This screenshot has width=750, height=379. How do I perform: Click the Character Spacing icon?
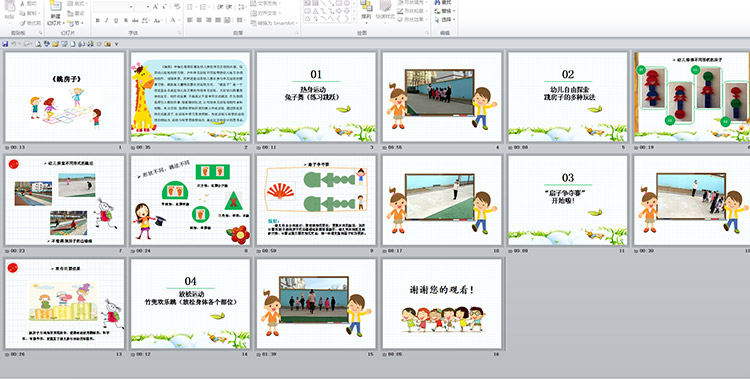click(x=145, y=20)
